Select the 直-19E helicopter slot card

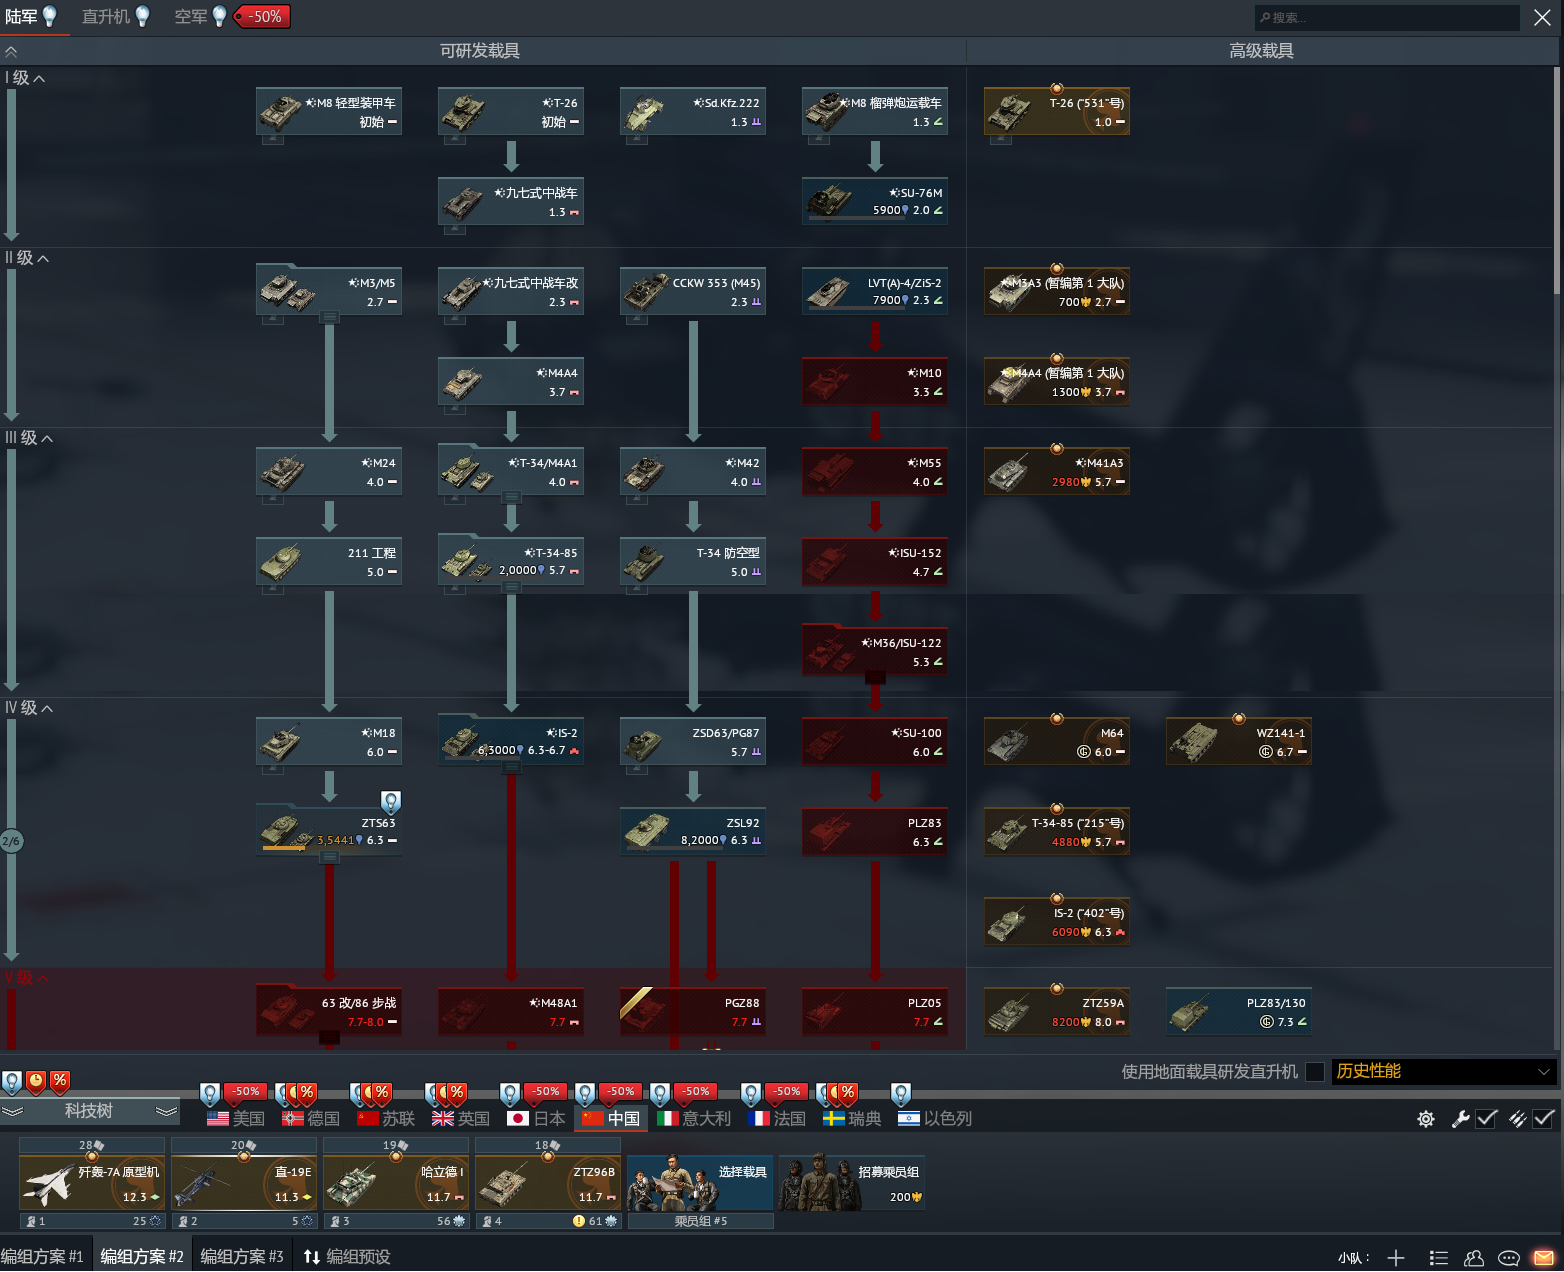pos(244,1182)
